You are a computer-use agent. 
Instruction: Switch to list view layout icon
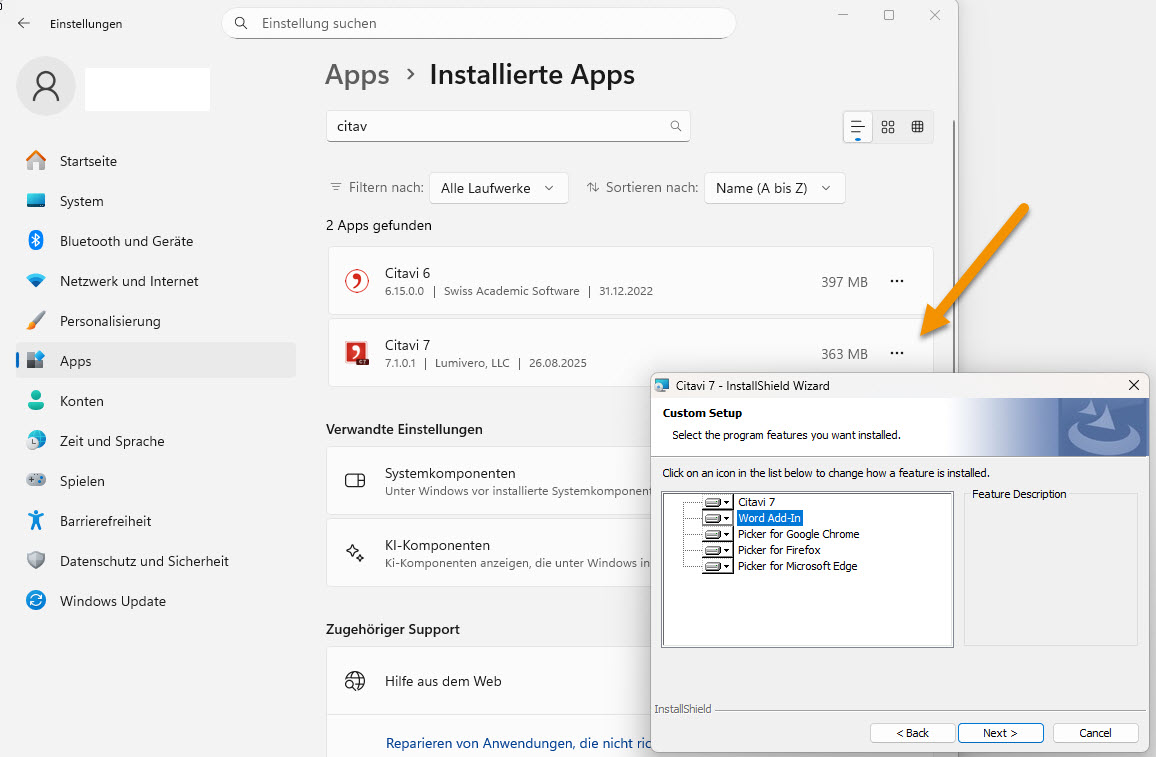coord(857,127)
